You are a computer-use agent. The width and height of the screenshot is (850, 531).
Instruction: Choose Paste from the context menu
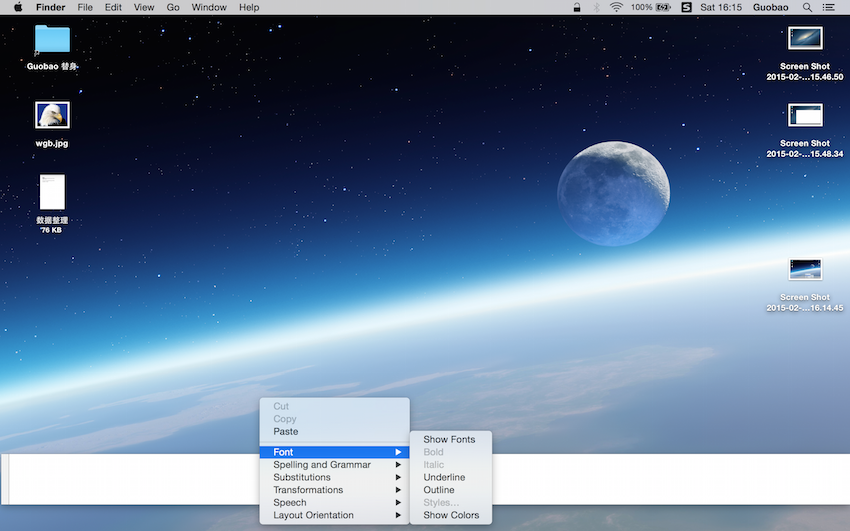pyautogui.click(x=286, y=432)
